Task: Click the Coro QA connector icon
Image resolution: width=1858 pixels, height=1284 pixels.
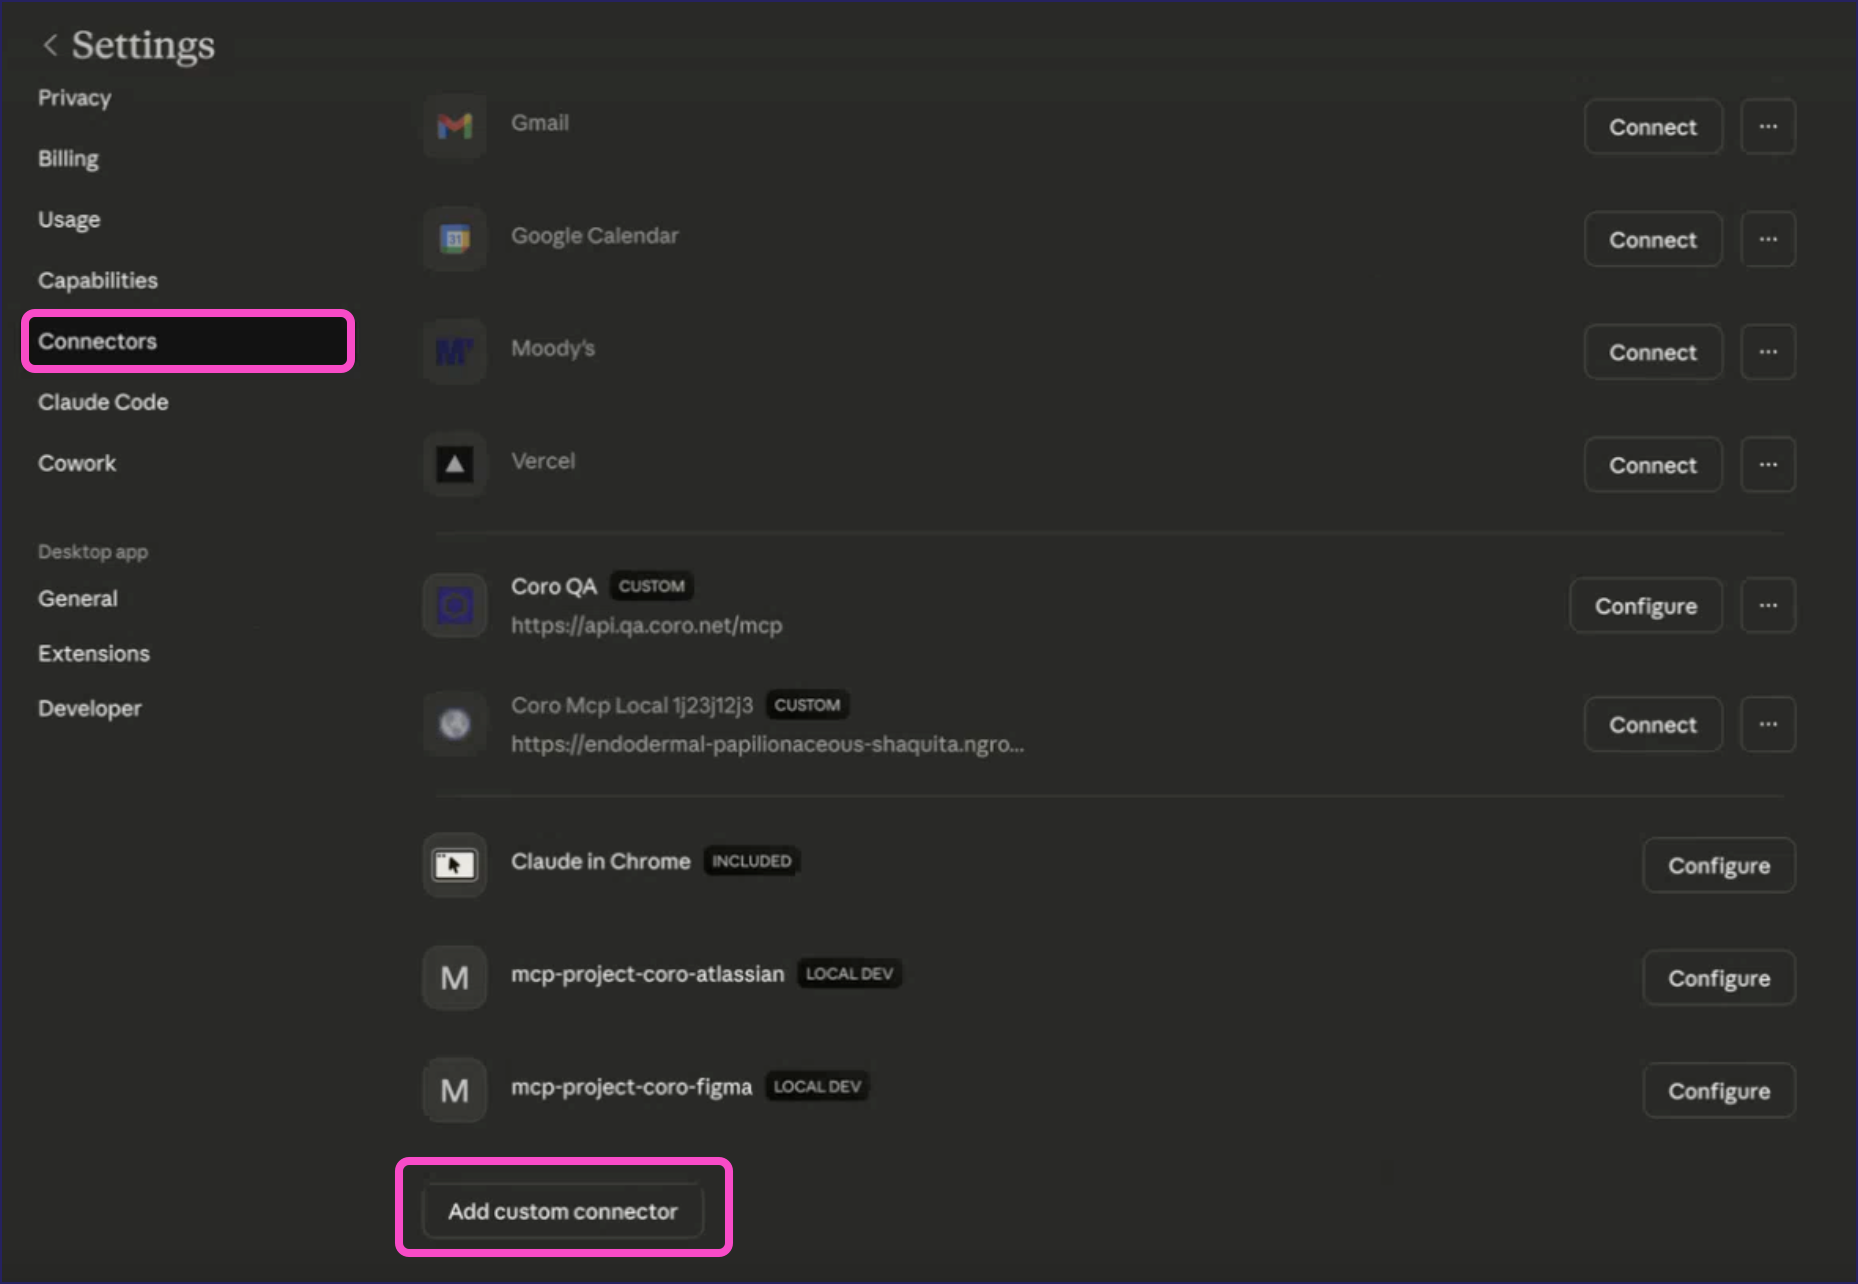Action: (454, 605)
